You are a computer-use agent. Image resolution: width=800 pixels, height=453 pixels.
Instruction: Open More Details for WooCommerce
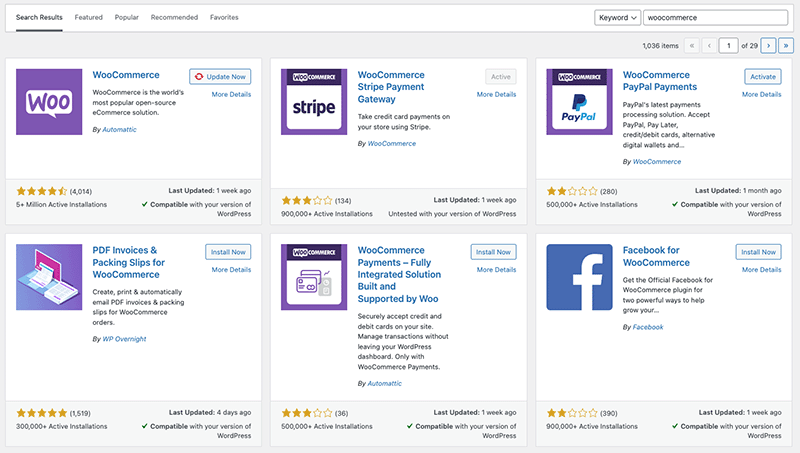pyautogui.click(x=231, y=94)
